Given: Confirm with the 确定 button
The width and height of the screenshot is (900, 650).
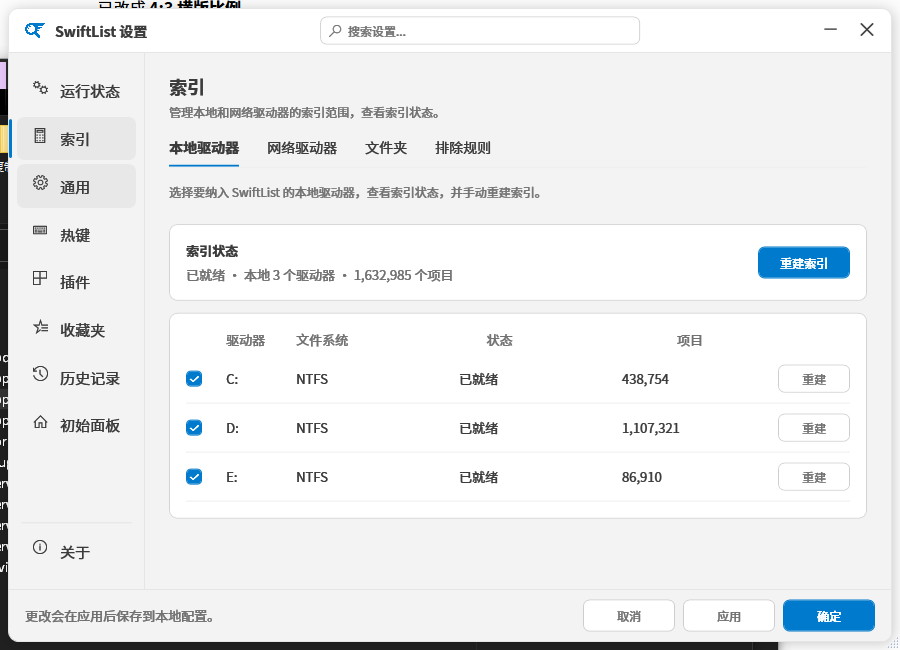Looking at the screenshot, I should [829, 616].
